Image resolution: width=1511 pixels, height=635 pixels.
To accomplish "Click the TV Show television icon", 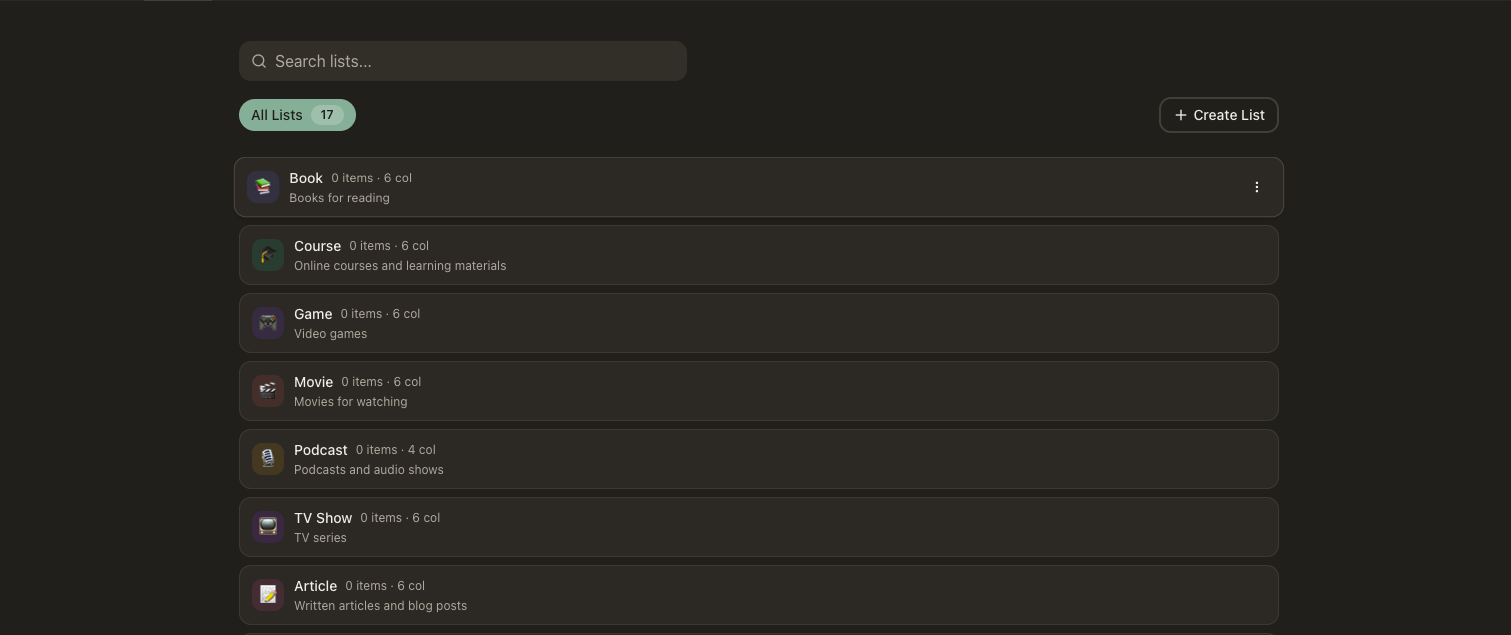I will point(268,527).
